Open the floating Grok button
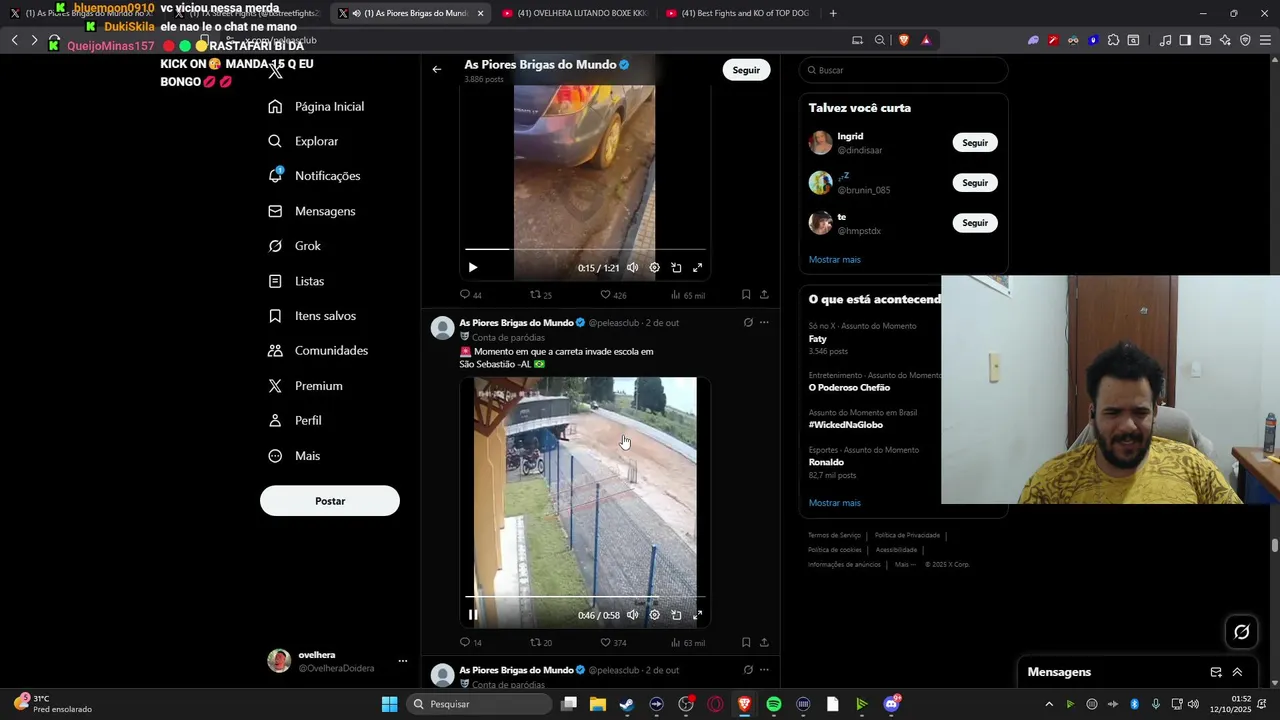The image size is (1280, 720). point(1242,632)
